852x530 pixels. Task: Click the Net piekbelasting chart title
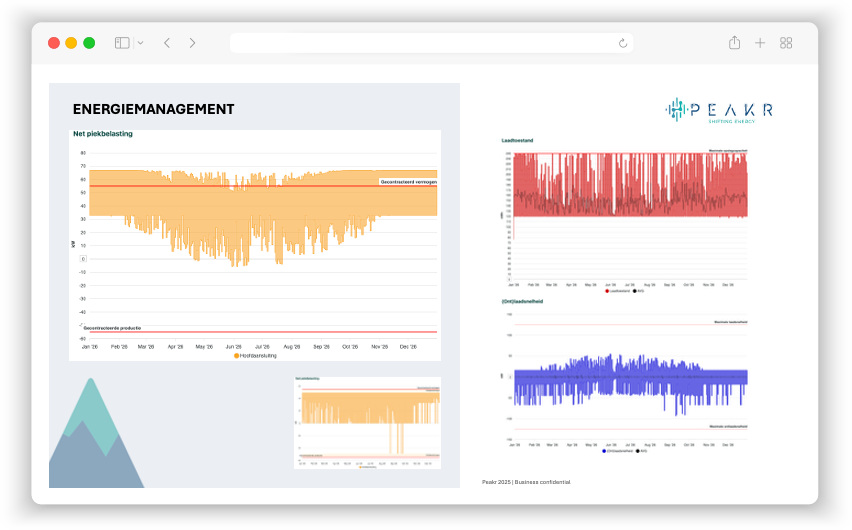[102, 133]
